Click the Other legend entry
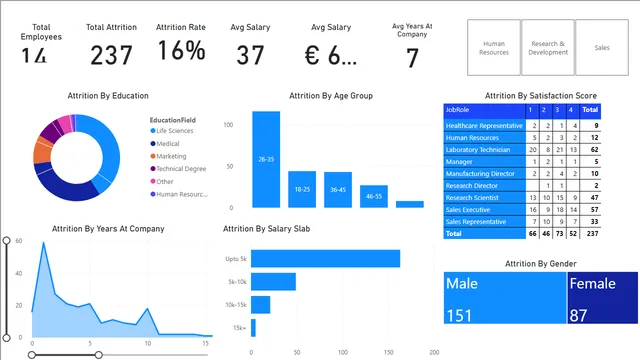 [162, 181]
